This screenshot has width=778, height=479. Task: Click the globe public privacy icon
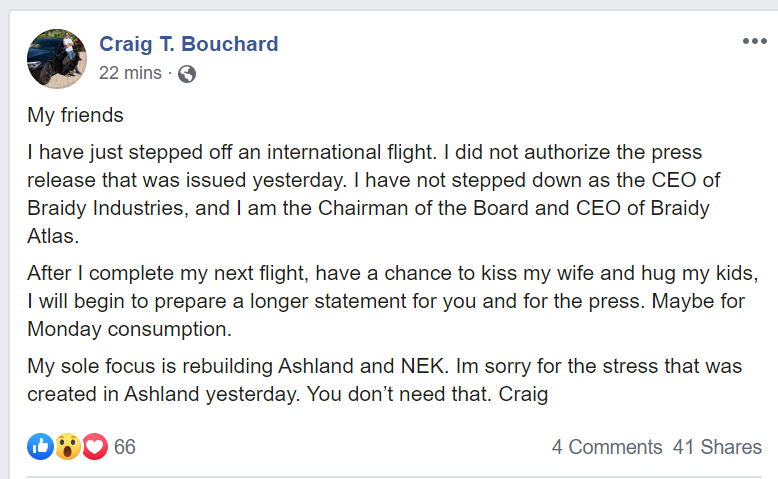186,73
